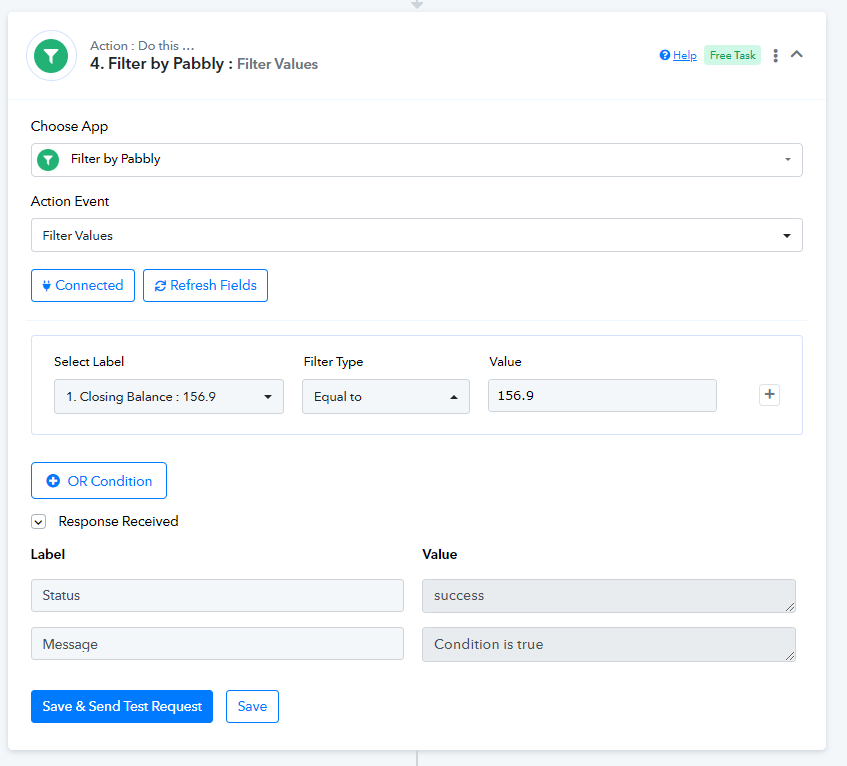
Task: Click the Refresh Fields button
Action: tap(205, 285)
